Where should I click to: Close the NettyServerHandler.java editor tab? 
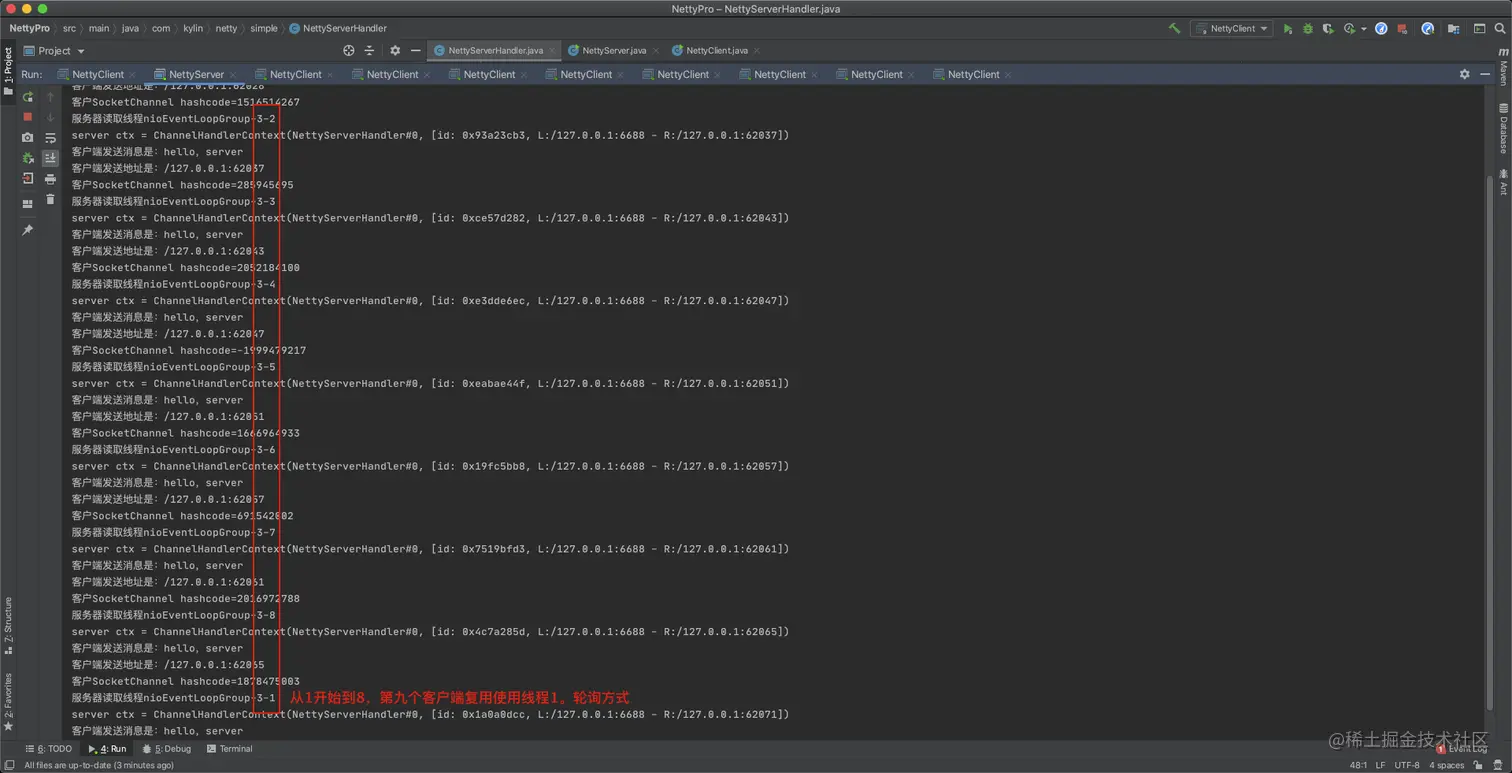(552, 51)
